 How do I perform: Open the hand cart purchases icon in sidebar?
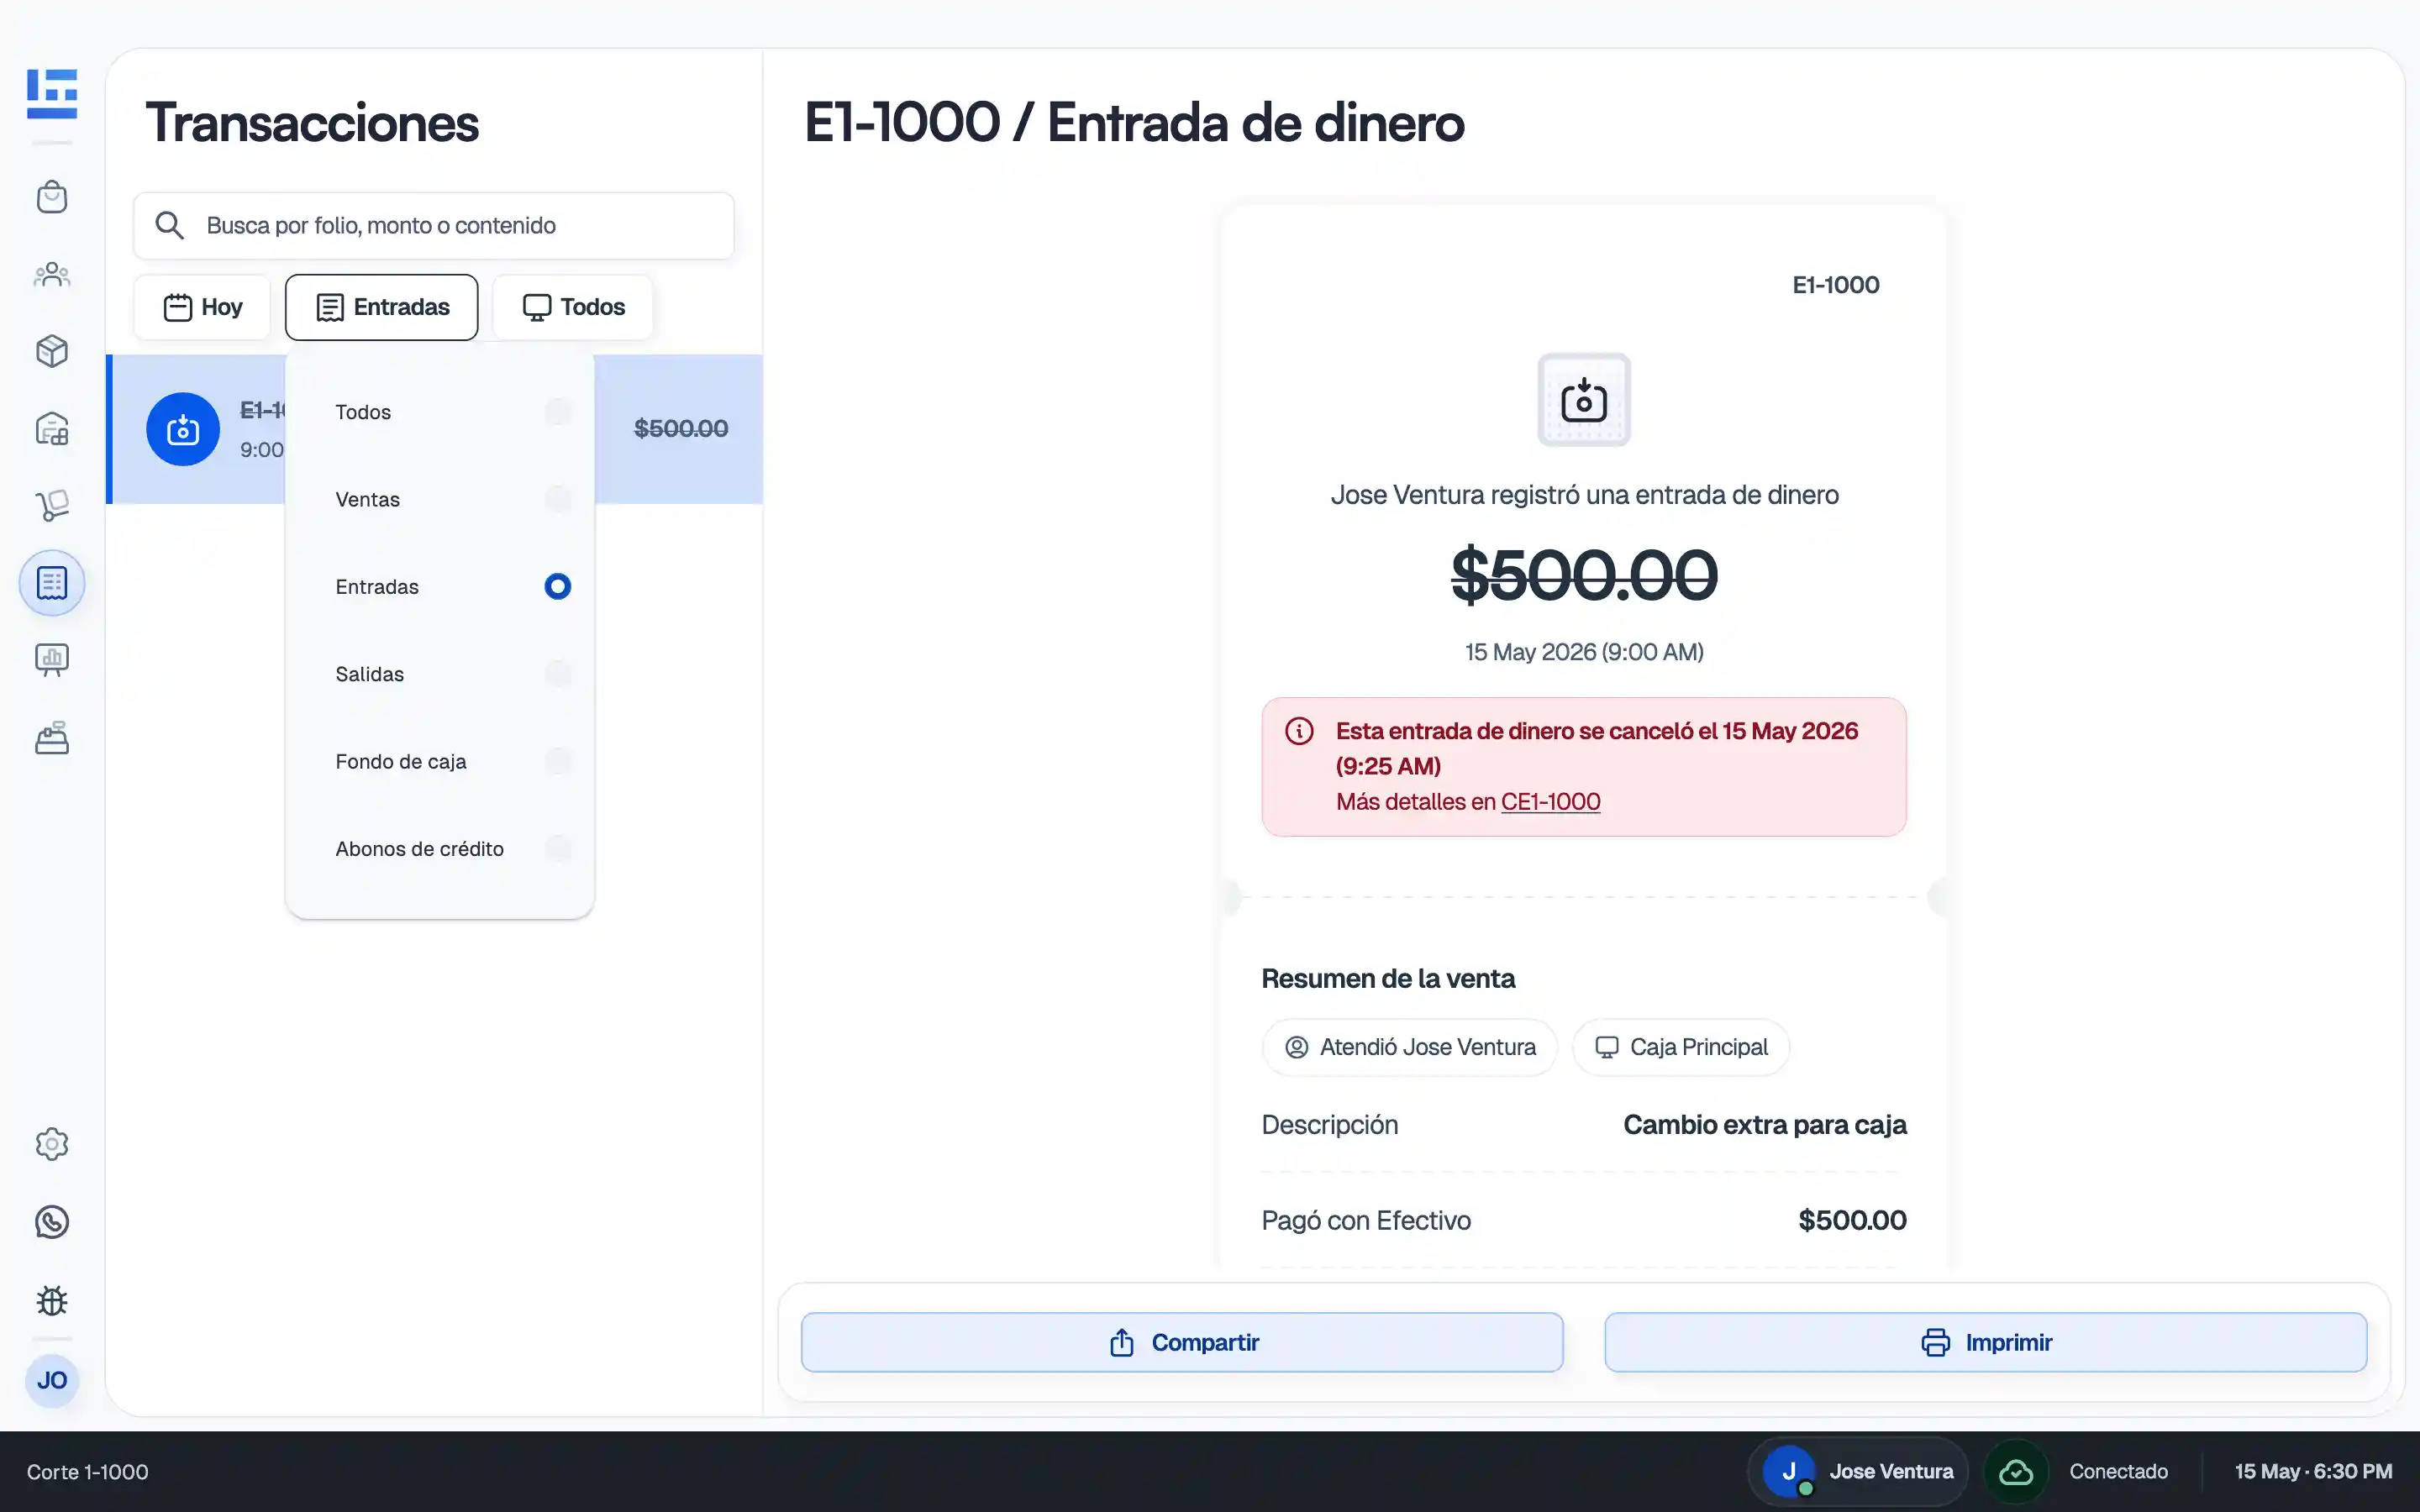(52, 505)
